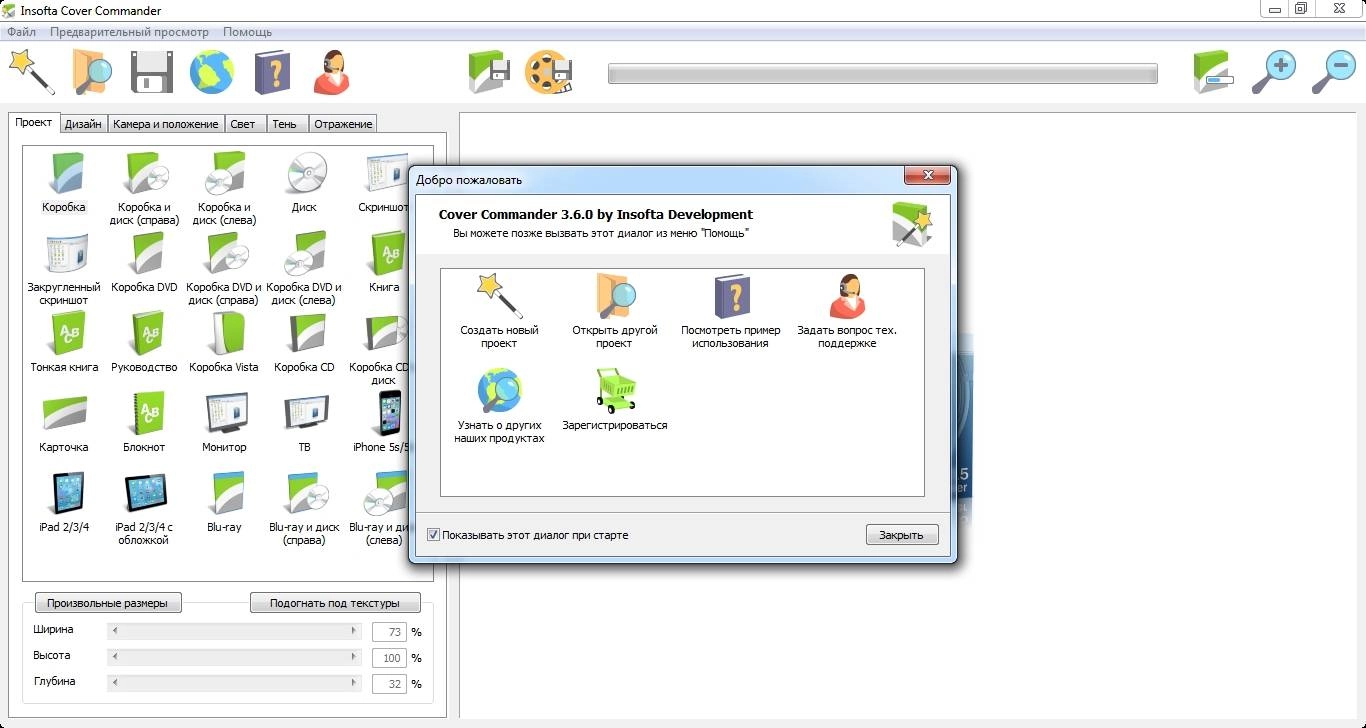Screen dimensions: 1366x728
Task: Click Открыть другой проект in welcome dialog
Action: pyautogui.click(x=614, y=311)
